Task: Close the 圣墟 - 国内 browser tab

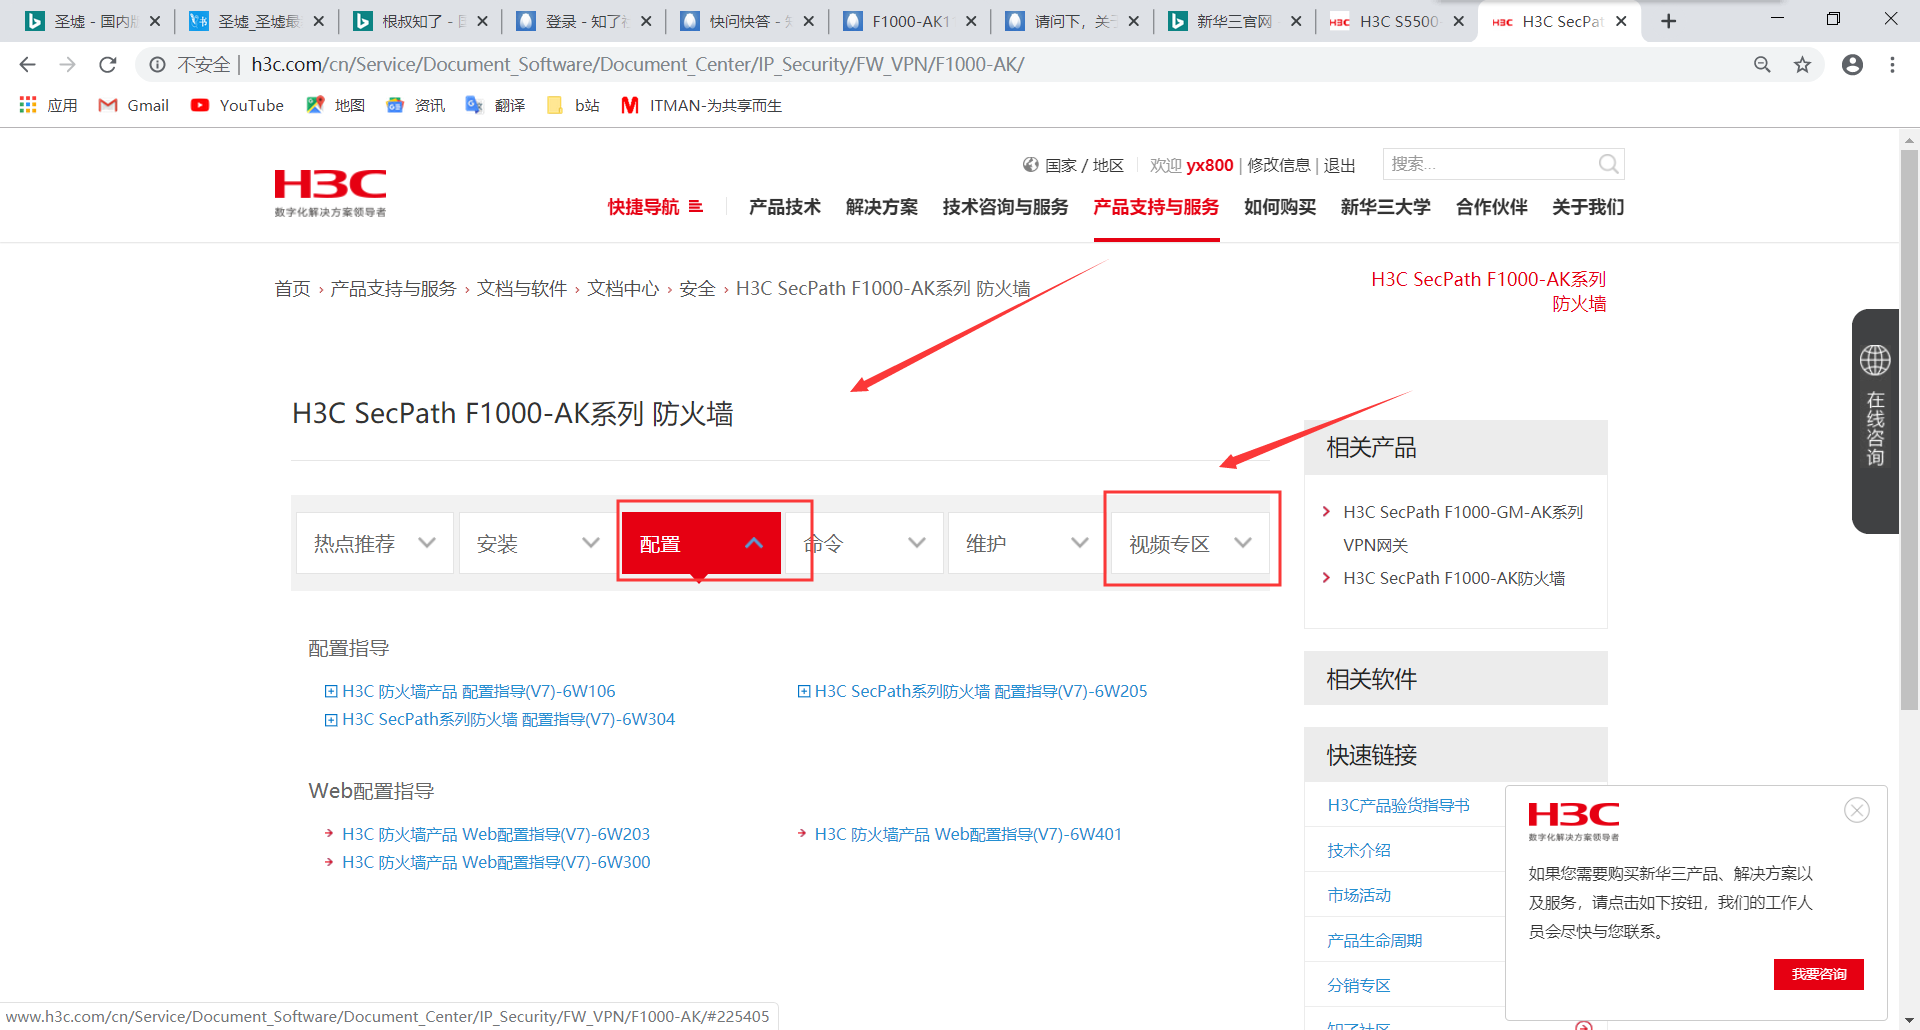Action: 155,21
